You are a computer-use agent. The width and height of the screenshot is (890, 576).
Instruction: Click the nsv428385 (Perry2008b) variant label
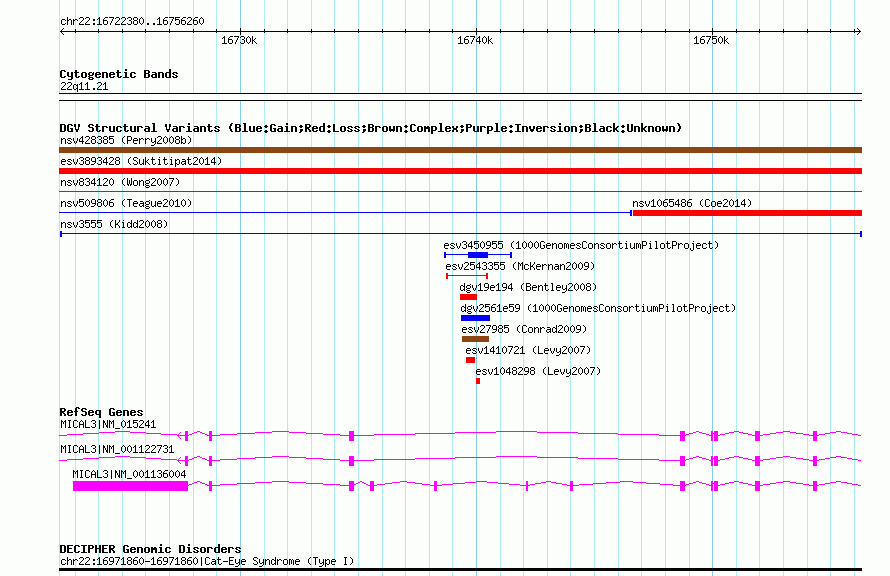126,140
